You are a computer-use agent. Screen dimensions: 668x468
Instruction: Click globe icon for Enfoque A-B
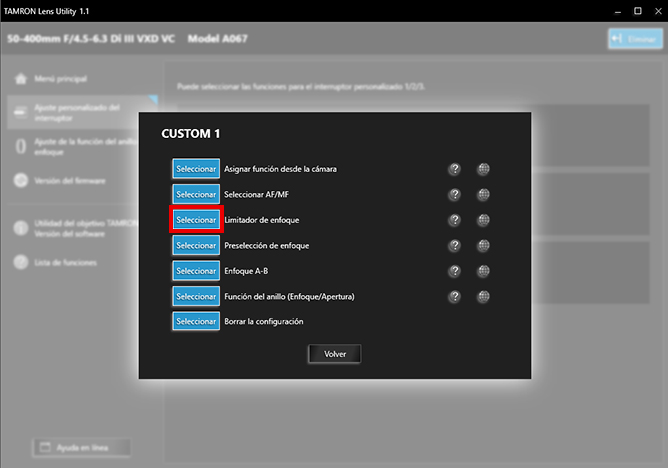coord(483,271)
